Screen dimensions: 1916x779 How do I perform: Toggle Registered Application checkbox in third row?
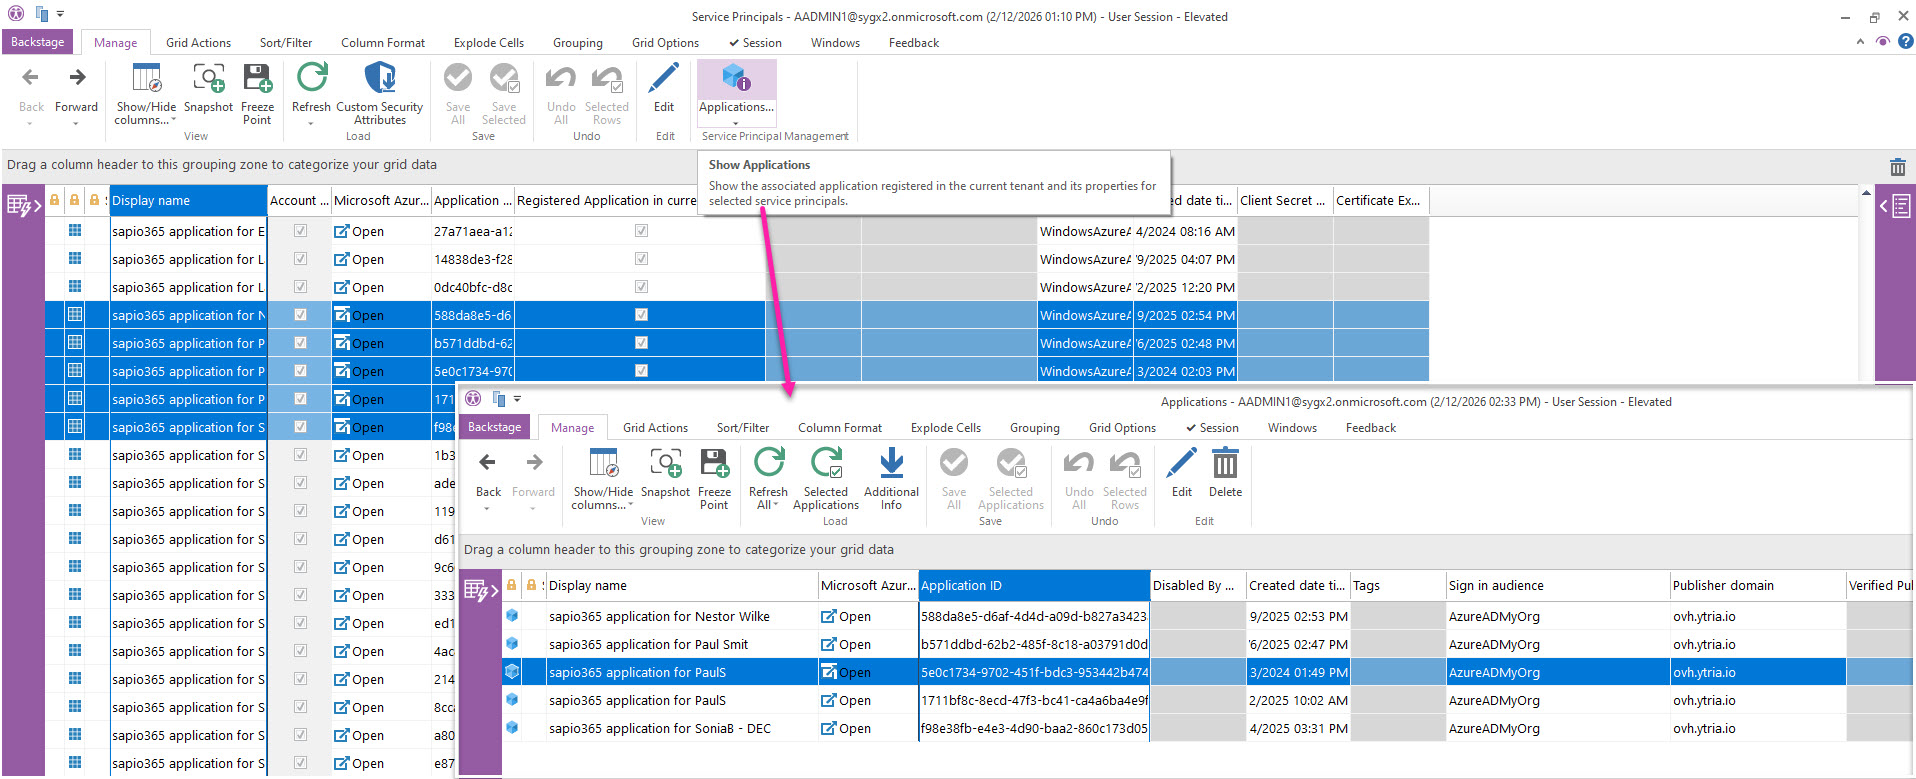coord(641,287)
